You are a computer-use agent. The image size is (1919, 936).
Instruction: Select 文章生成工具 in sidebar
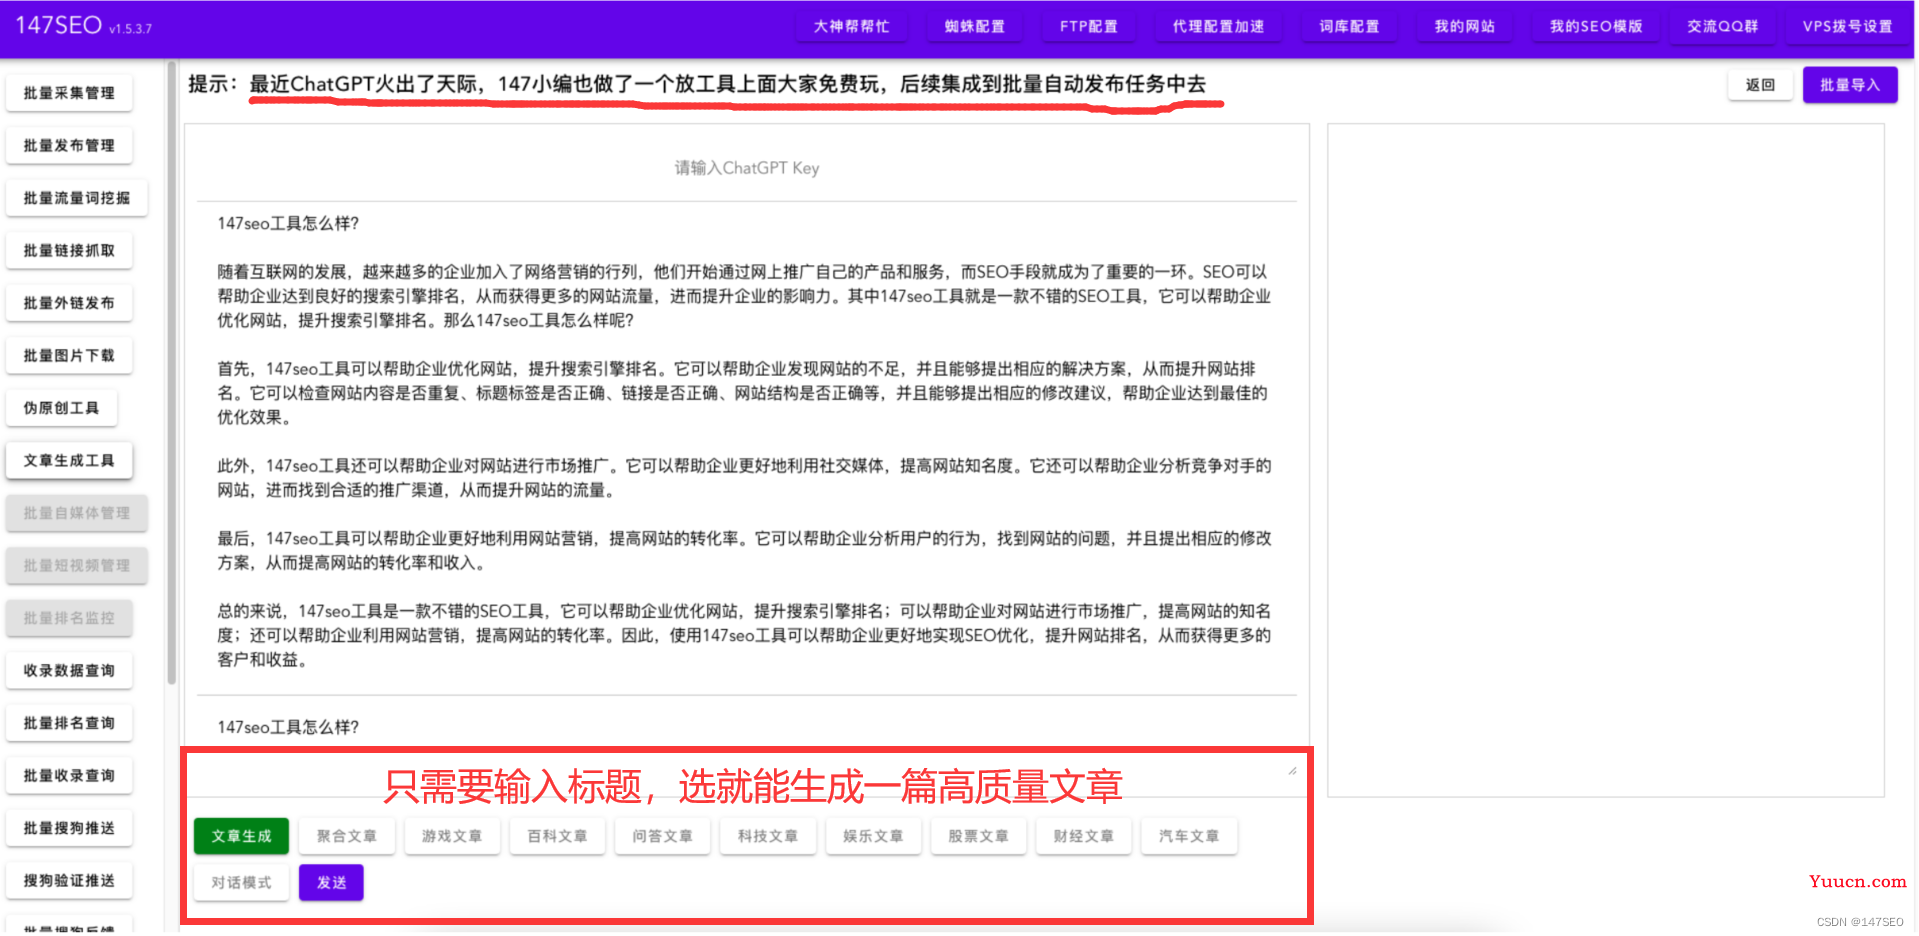point(69,461)
